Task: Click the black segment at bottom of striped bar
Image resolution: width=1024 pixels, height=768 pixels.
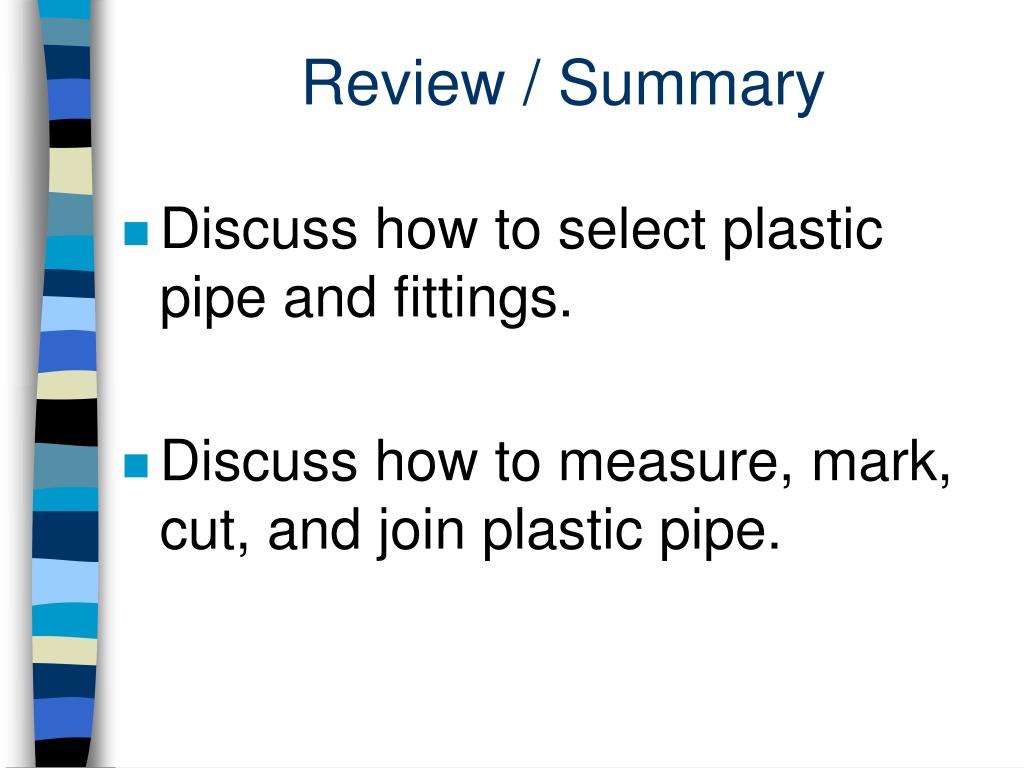Action: click(x=62, y=752)
